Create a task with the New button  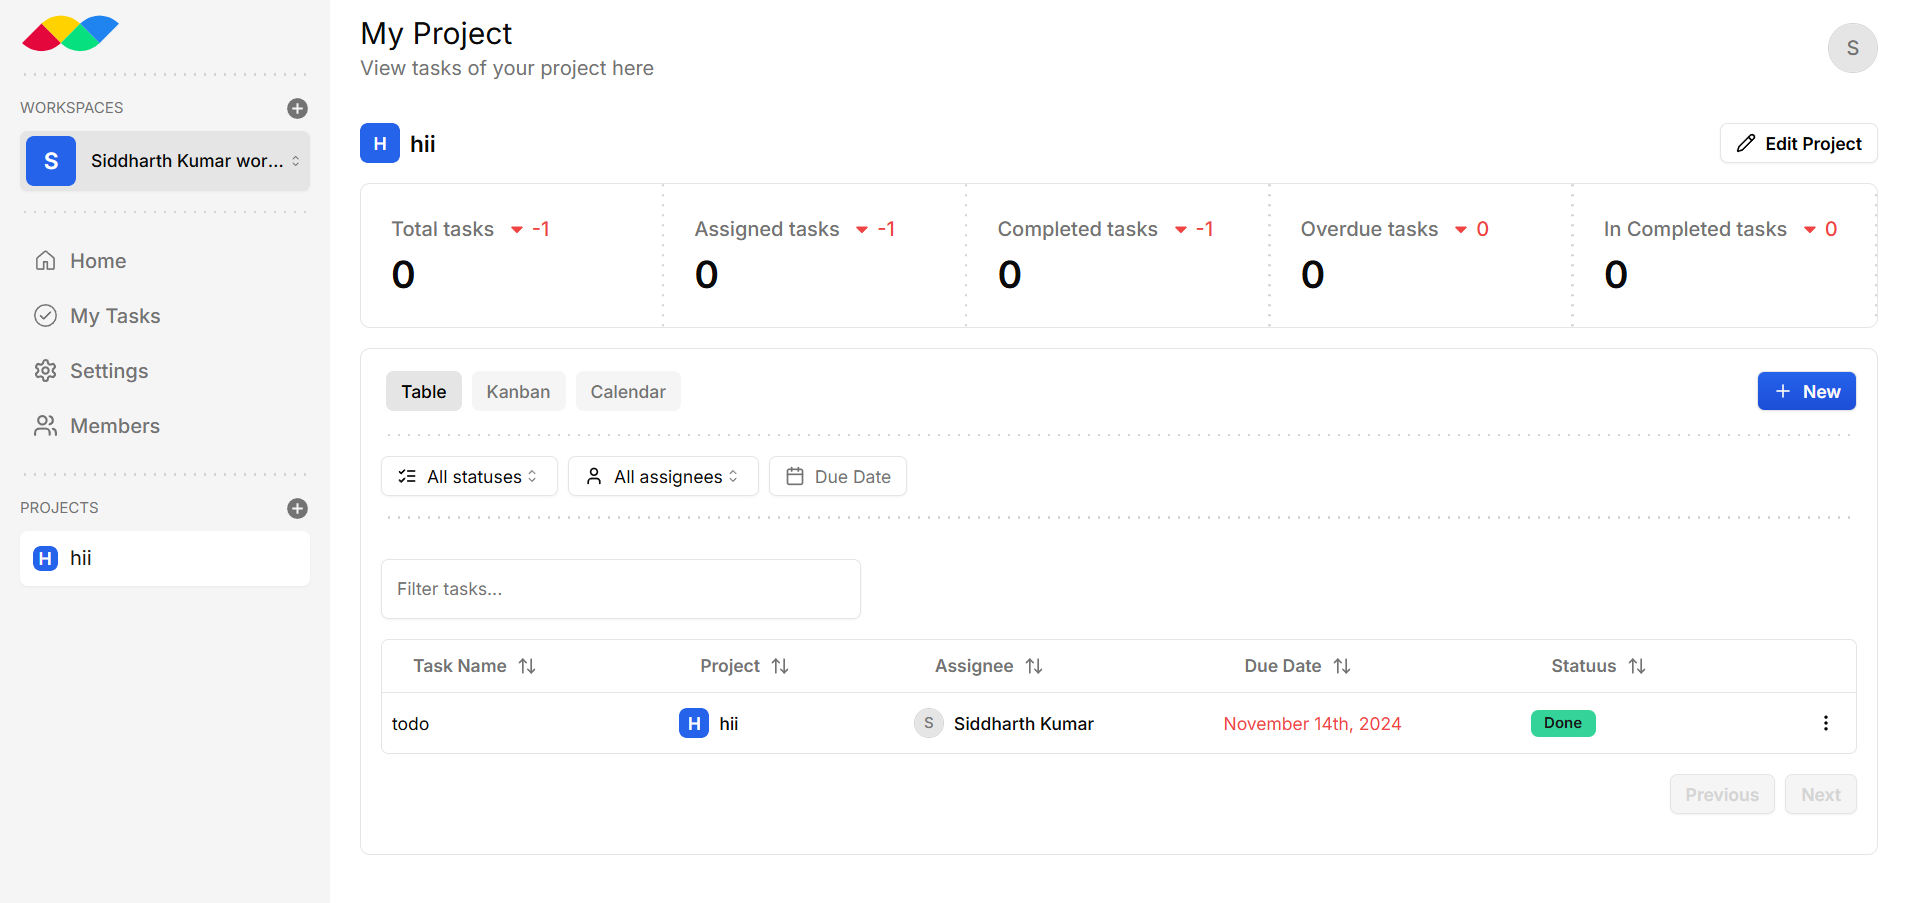(1806, 392)
